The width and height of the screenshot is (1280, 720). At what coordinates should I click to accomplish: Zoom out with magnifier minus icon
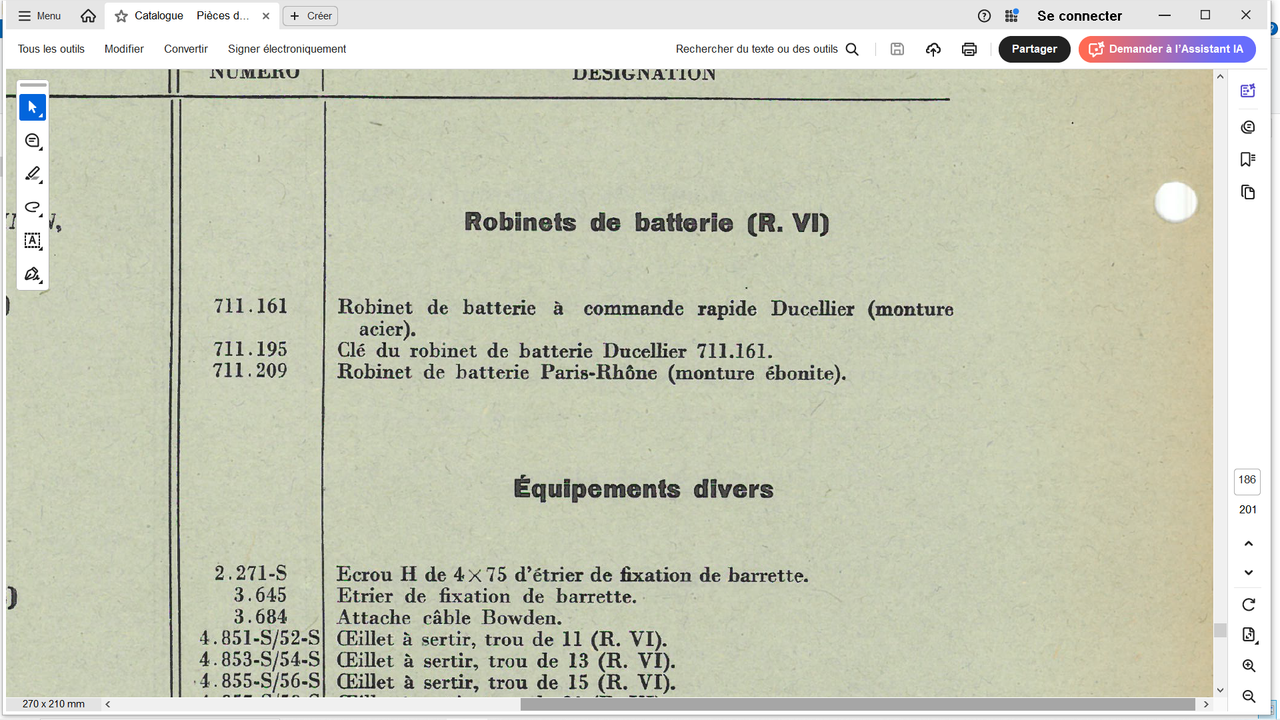coord(1248,696)
